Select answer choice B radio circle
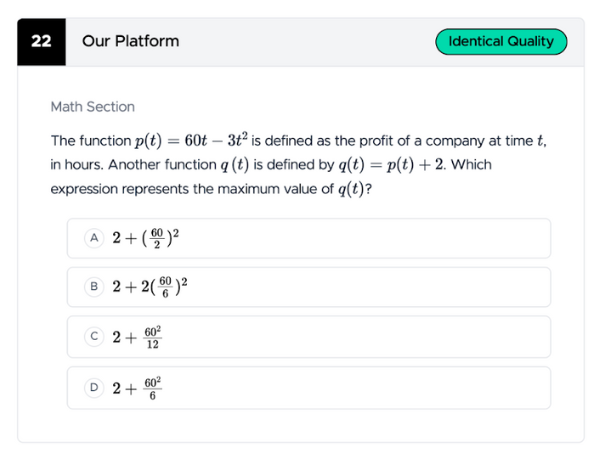This screenshot has height=465, width=600. [x=95, y=286]
